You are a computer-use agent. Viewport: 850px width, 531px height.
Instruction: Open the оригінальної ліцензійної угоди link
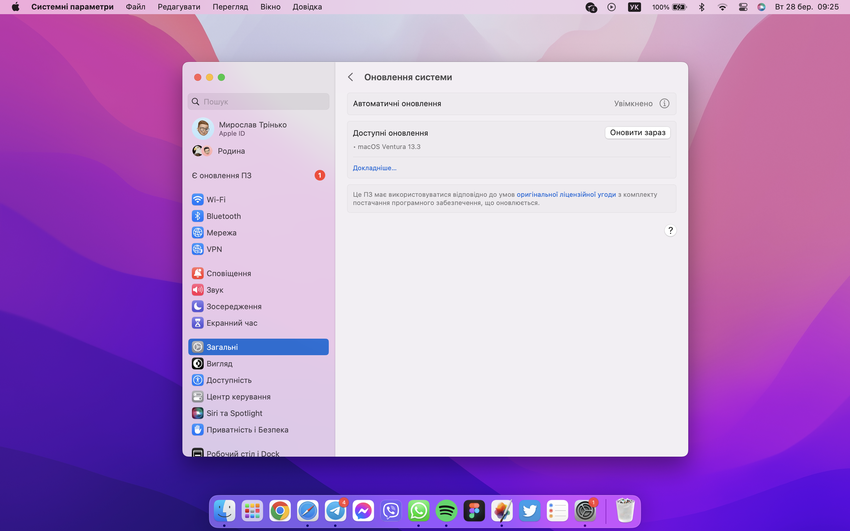point(566,194)
